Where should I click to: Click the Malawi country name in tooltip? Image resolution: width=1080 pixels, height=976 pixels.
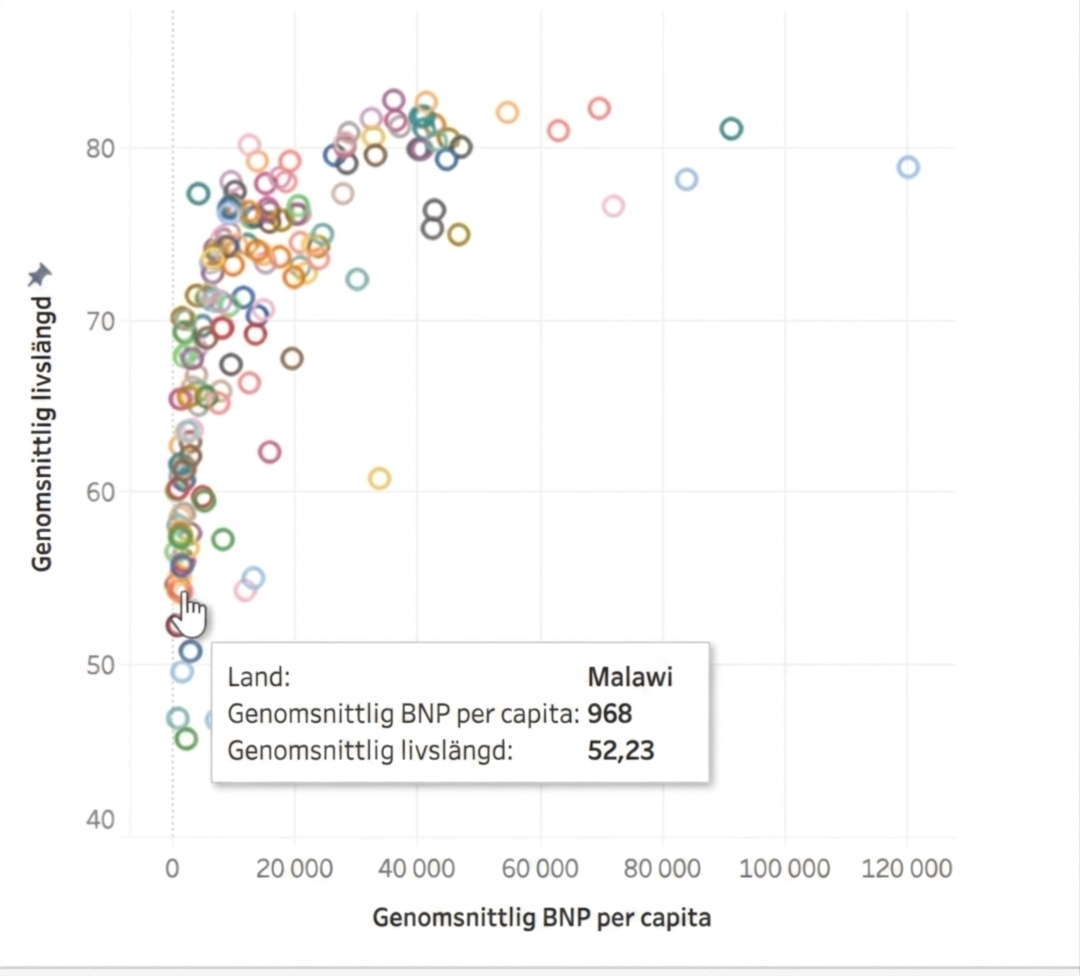pyautogui.click(x=630, y=676)
